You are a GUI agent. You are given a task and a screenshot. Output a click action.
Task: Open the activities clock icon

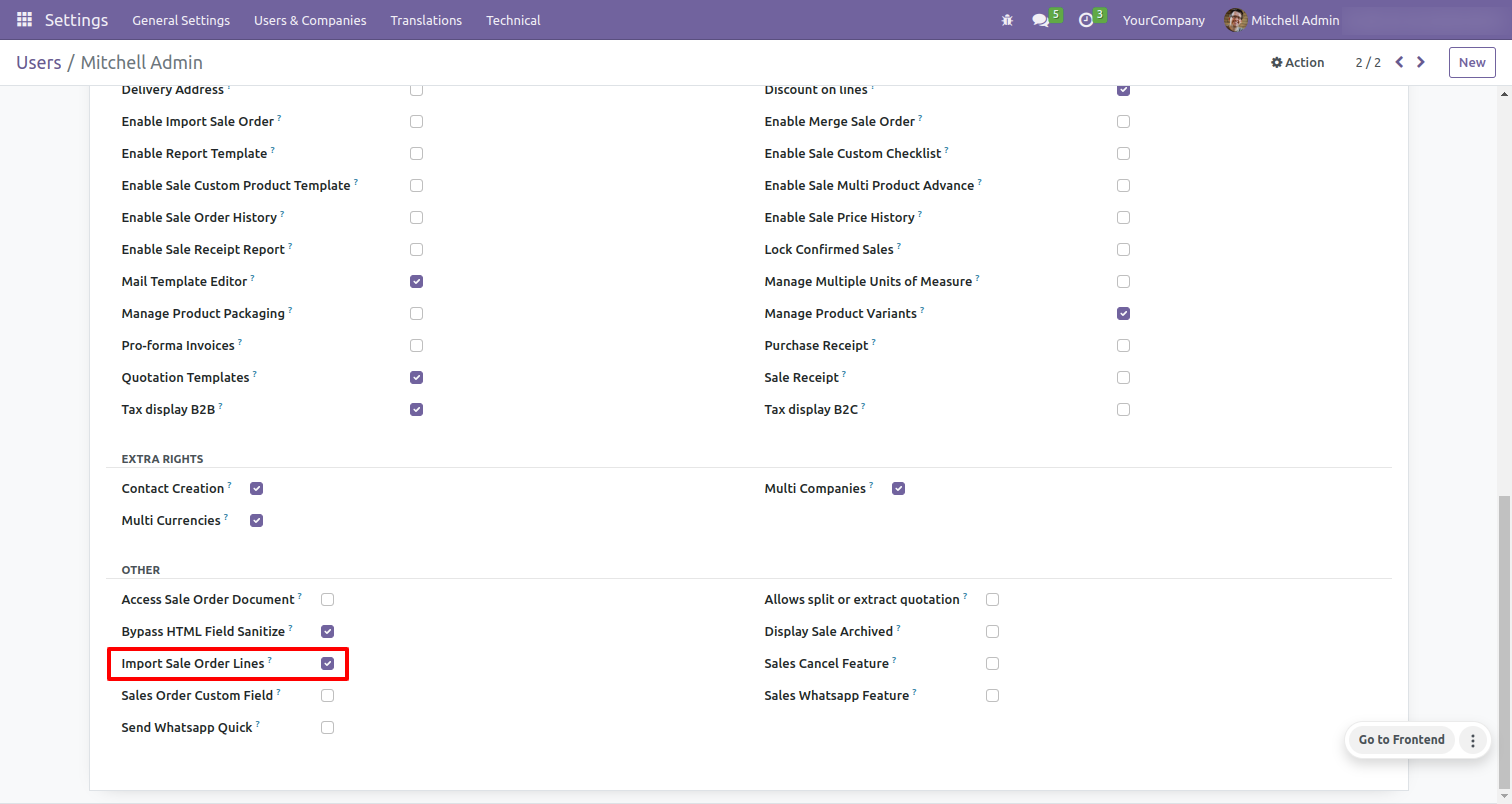1086,20
